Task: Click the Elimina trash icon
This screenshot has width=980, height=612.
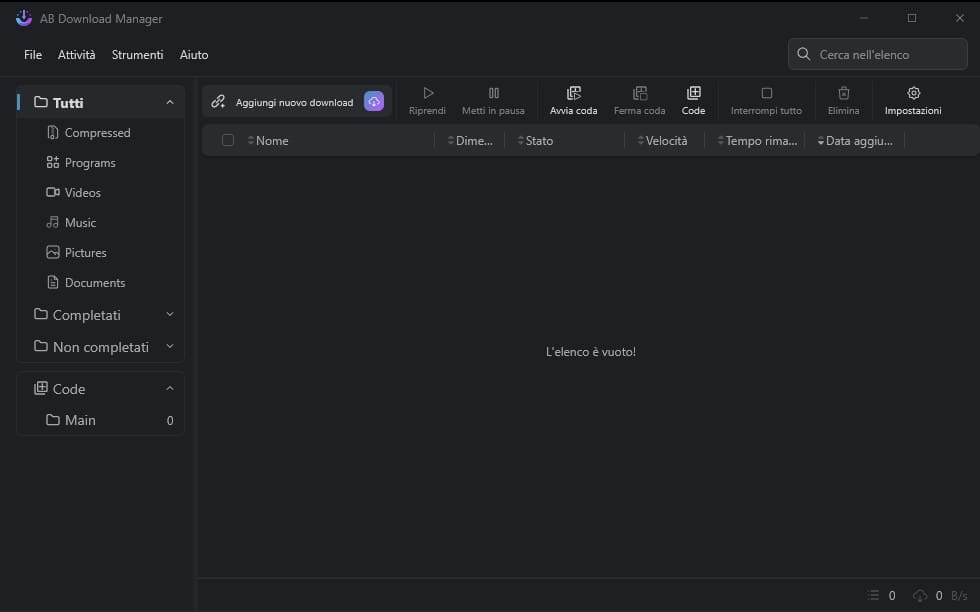Action: 844,93
